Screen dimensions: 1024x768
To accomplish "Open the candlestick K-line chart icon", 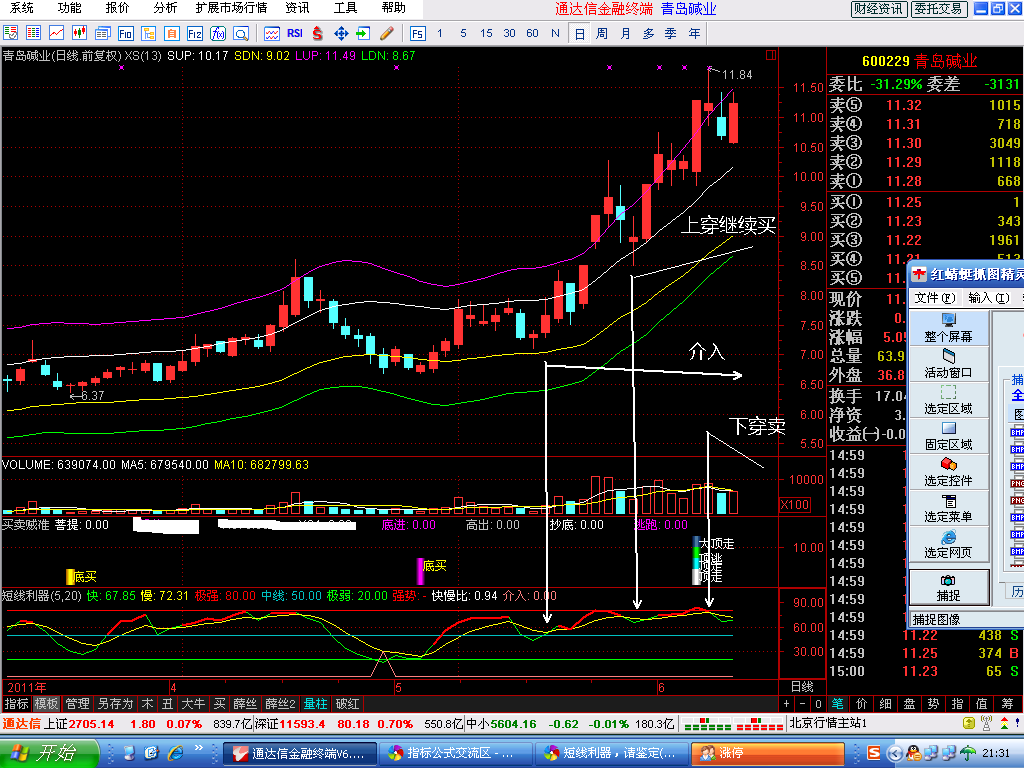I will click(79, 33).
